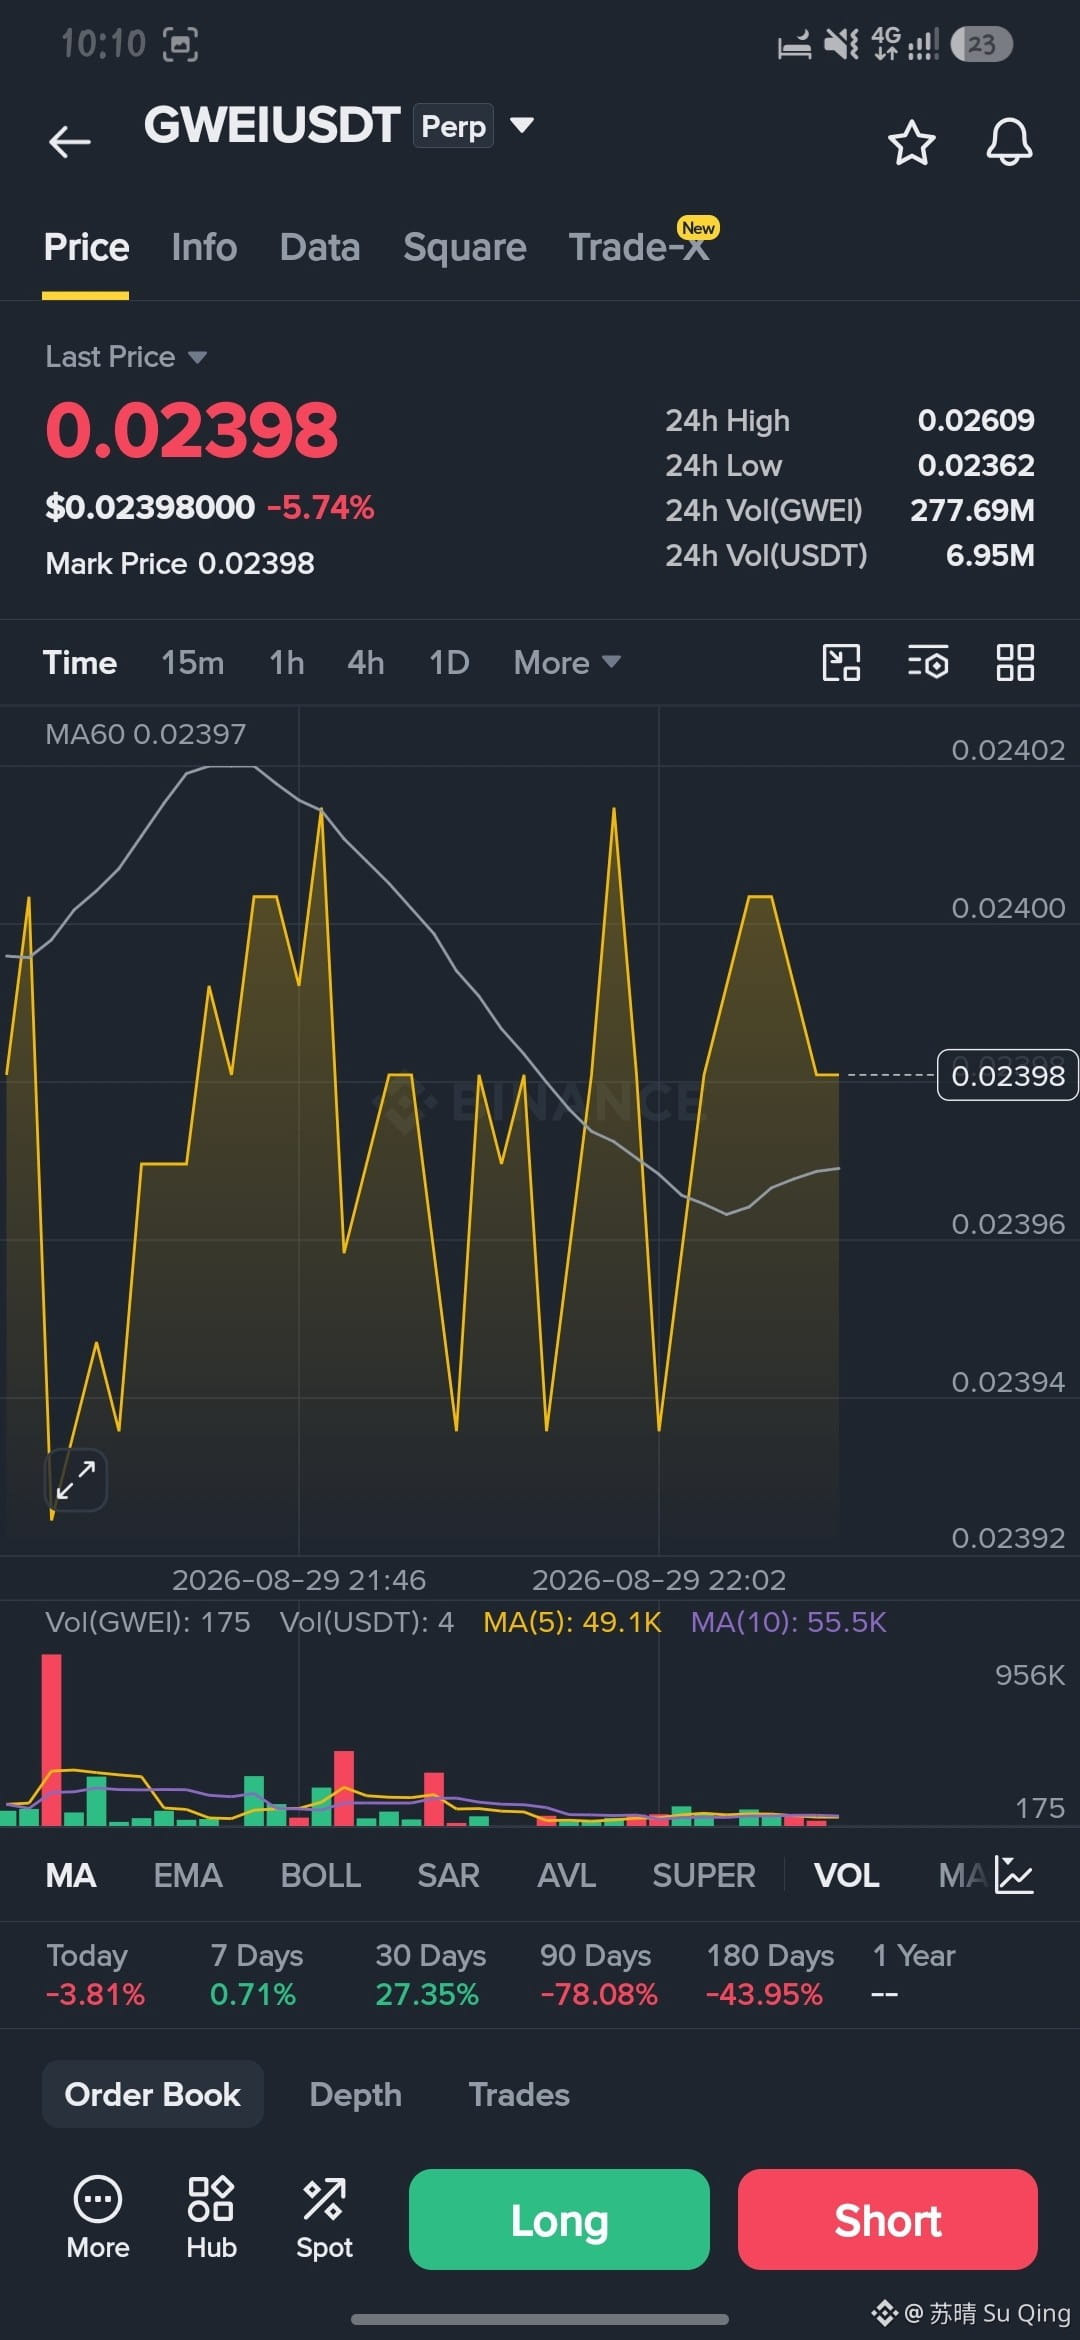Viewport: 1080px width, 2340px height.
Task: Tap the MA(5): 49.1K volume label
Action: 572,1622
